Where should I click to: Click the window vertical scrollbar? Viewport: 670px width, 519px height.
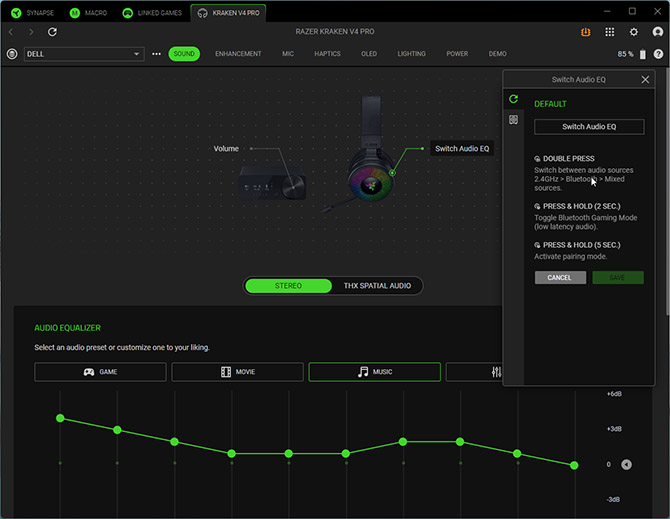pyautogui.click(x=667, y=192)
